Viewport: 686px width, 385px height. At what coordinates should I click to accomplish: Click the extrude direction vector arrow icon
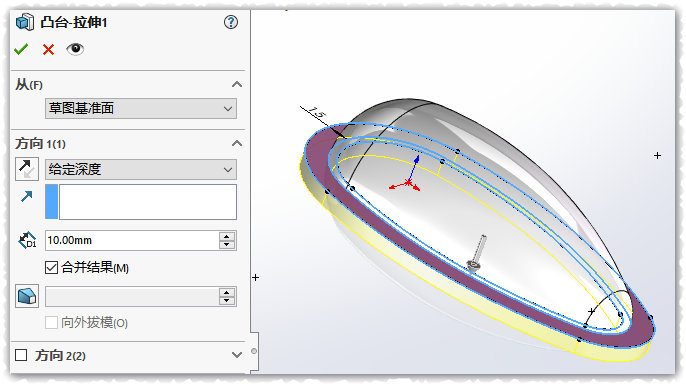point(27,196)
